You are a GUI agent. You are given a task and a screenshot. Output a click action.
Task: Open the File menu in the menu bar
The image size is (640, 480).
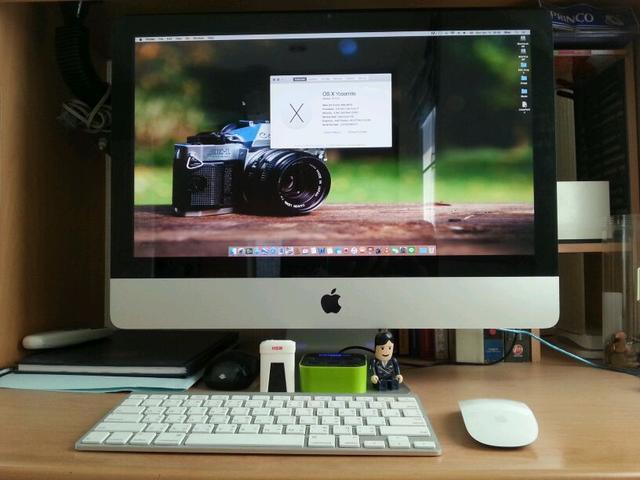pos(162,37)
